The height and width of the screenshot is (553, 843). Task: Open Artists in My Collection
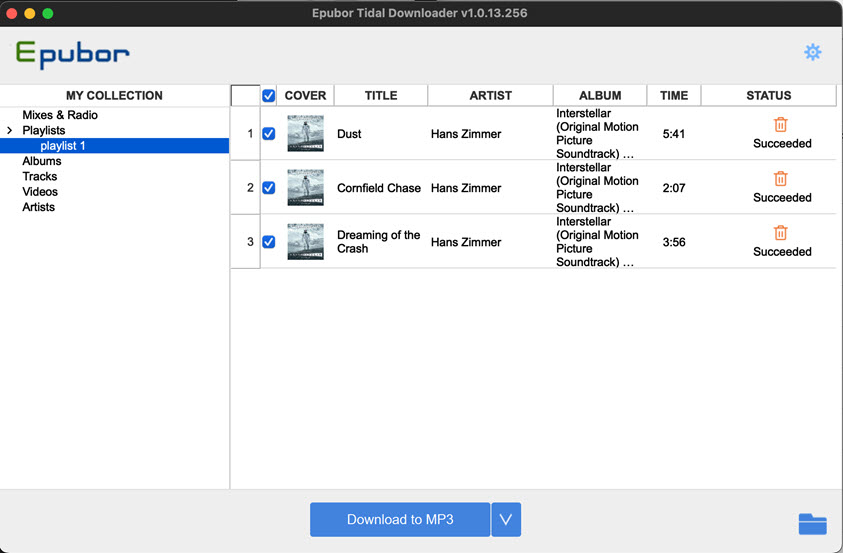[38, 207]
